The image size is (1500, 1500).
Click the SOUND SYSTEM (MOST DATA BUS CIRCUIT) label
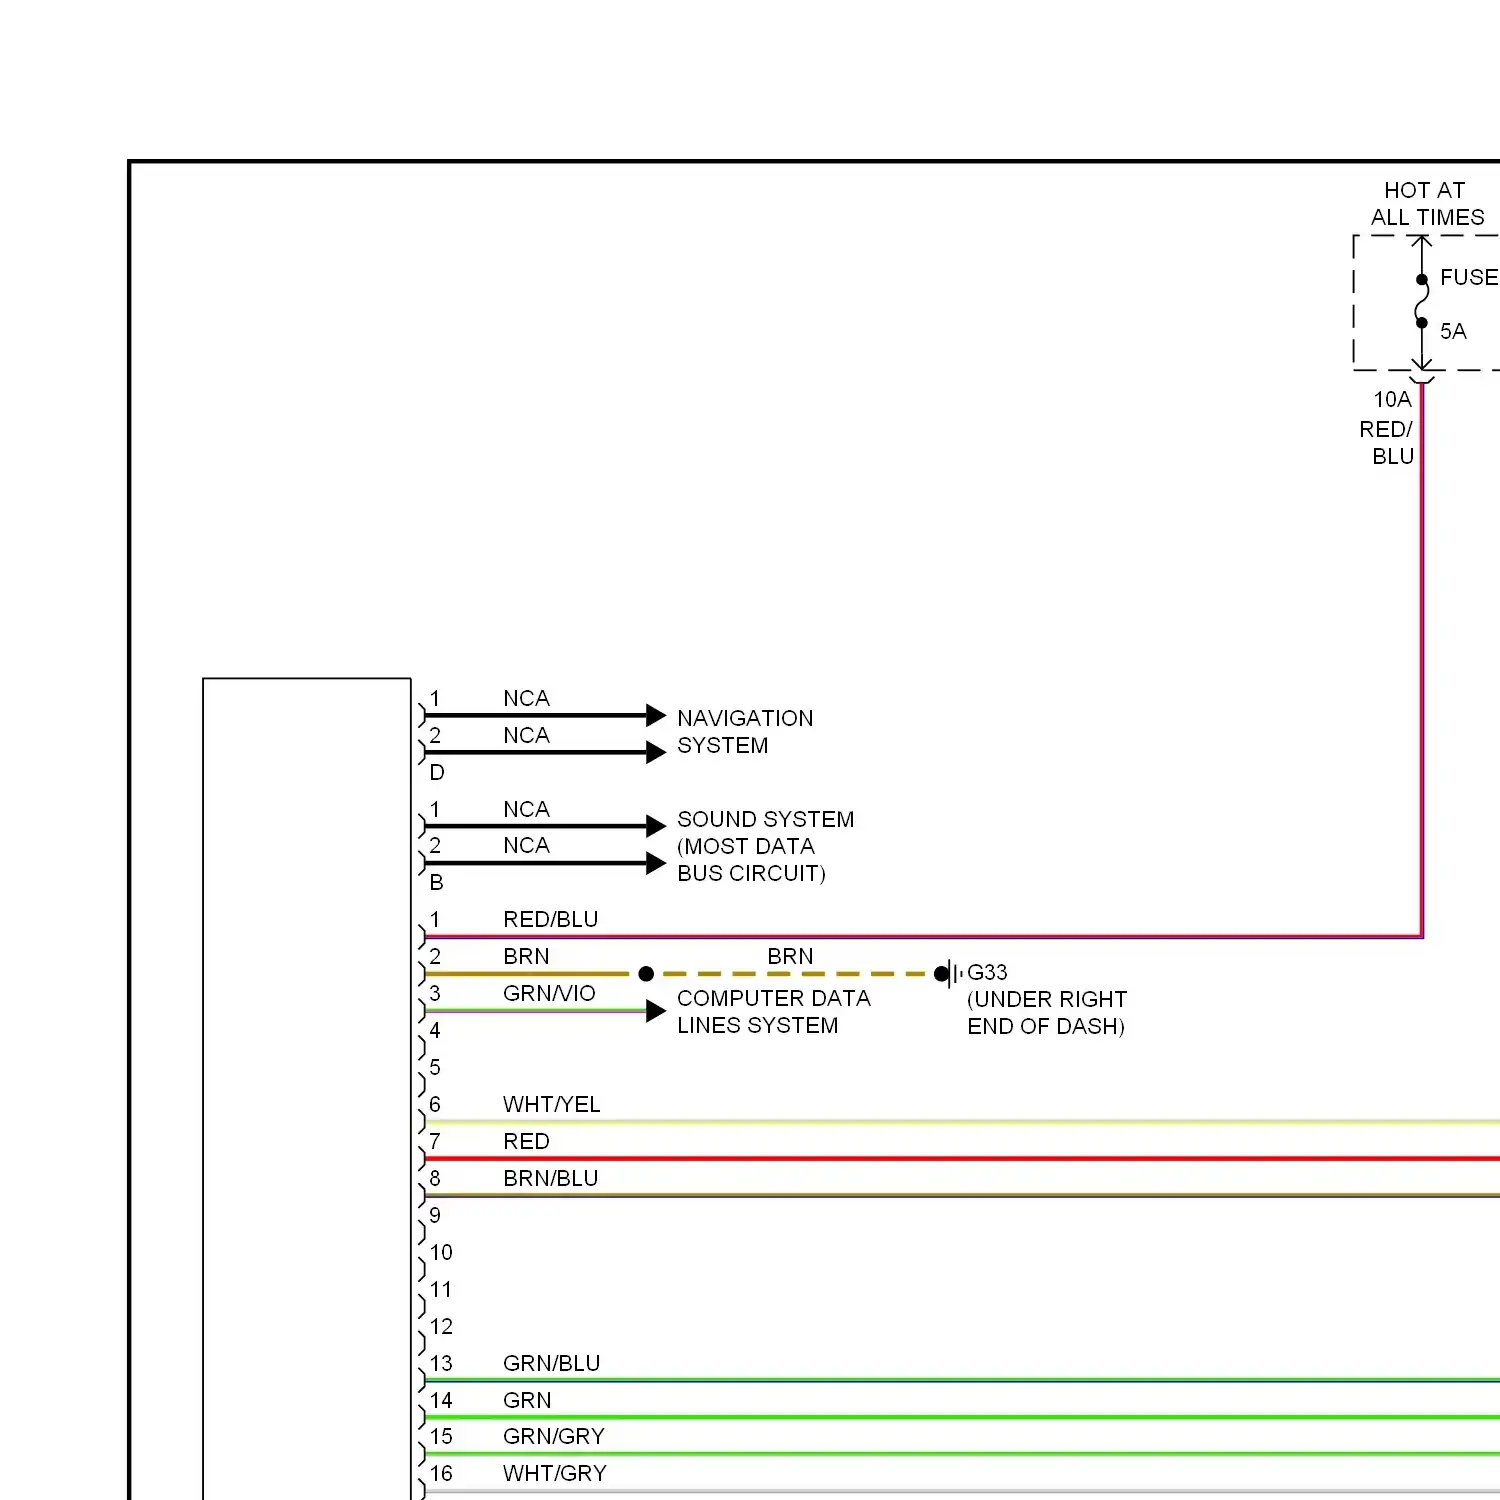[x=765, y=846]
